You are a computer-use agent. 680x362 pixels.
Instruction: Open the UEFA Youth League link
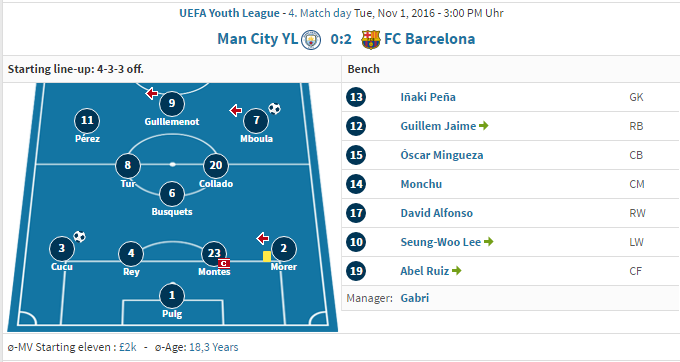[229, 13]
